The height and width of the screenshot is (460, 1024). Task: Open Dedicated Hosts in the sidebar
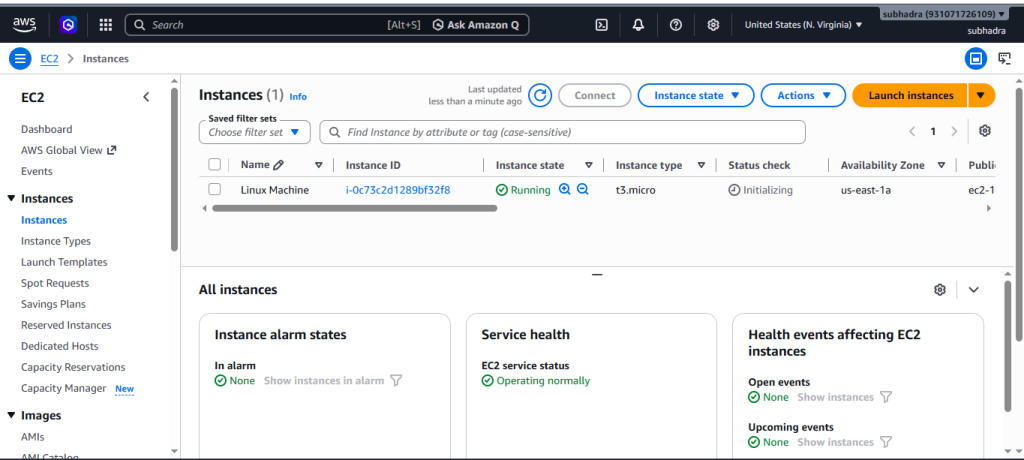pos(61,346)
